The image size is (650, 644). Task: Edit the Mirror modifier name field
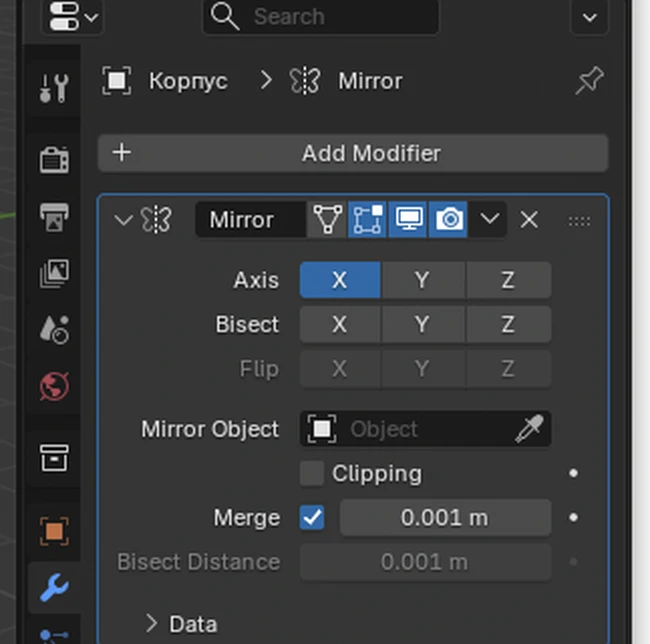click(x=250, y=220)
